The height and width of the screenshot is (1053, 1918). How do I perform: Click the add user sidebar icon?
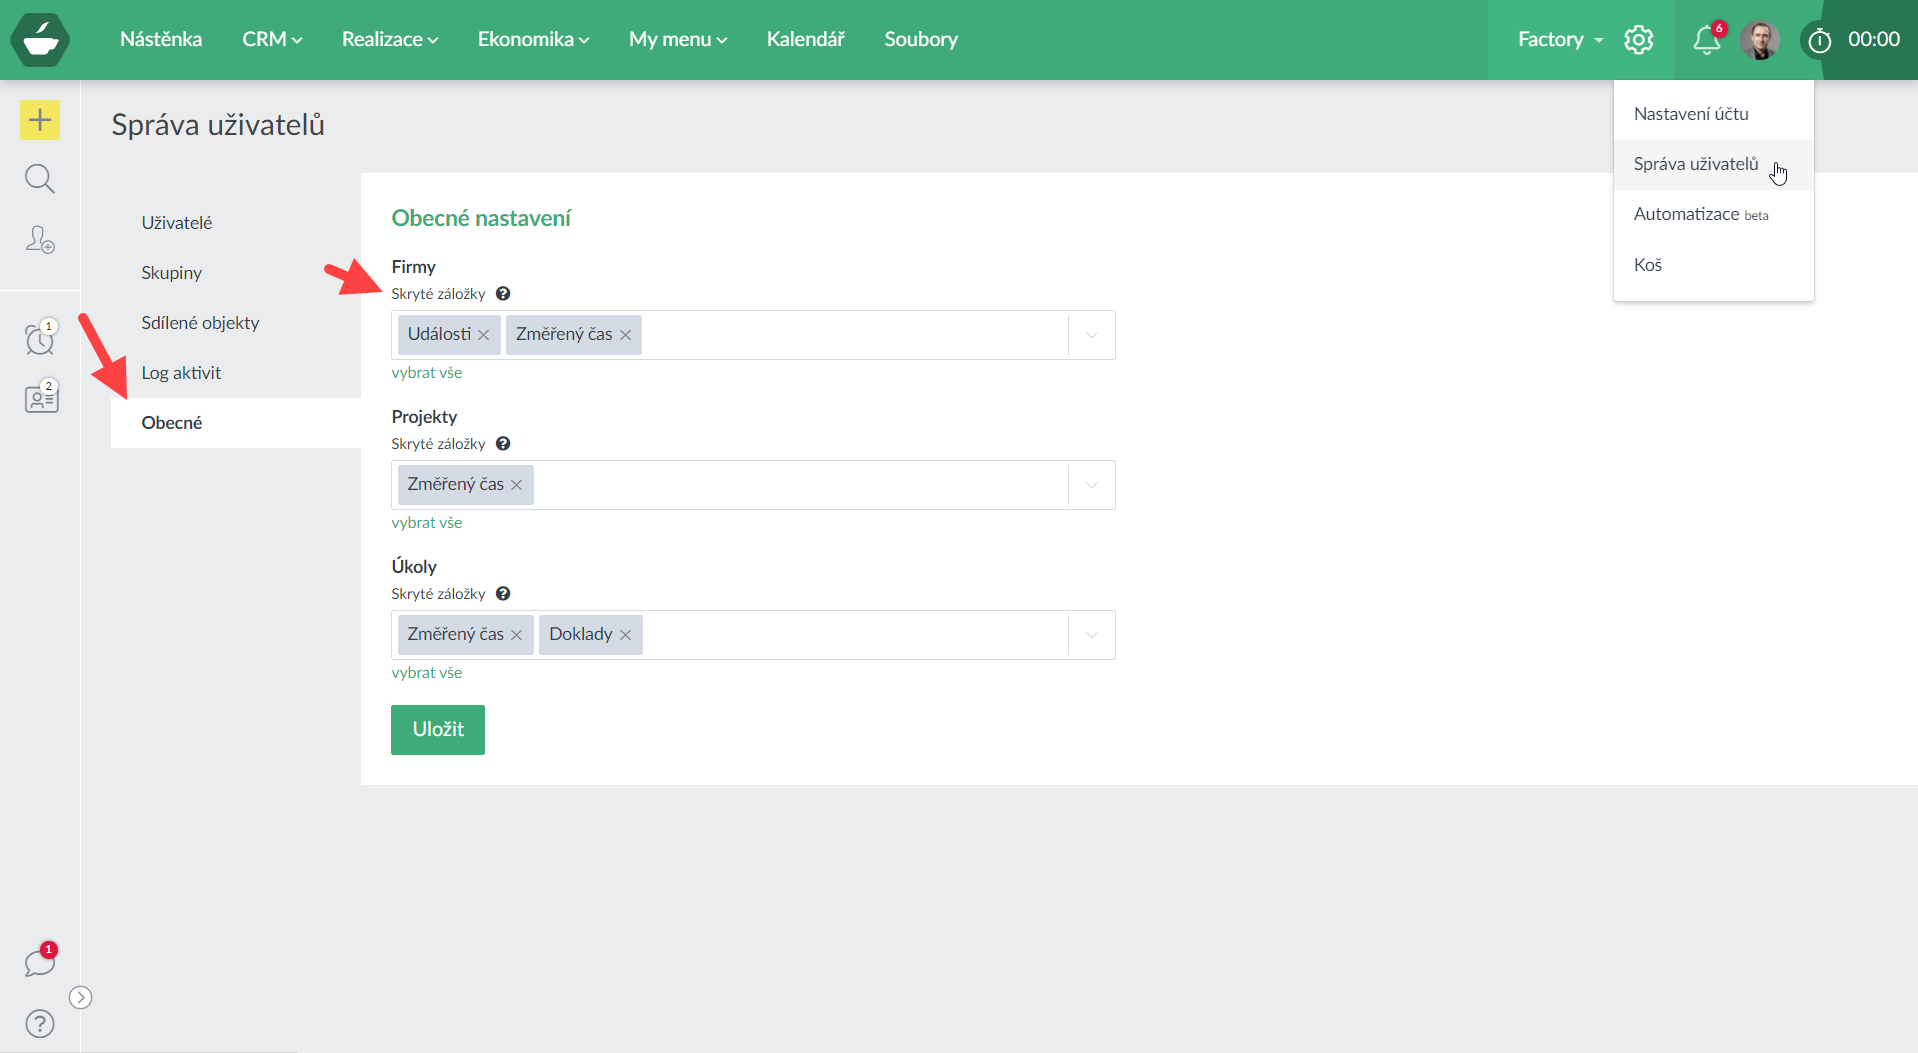pos(40,239)
